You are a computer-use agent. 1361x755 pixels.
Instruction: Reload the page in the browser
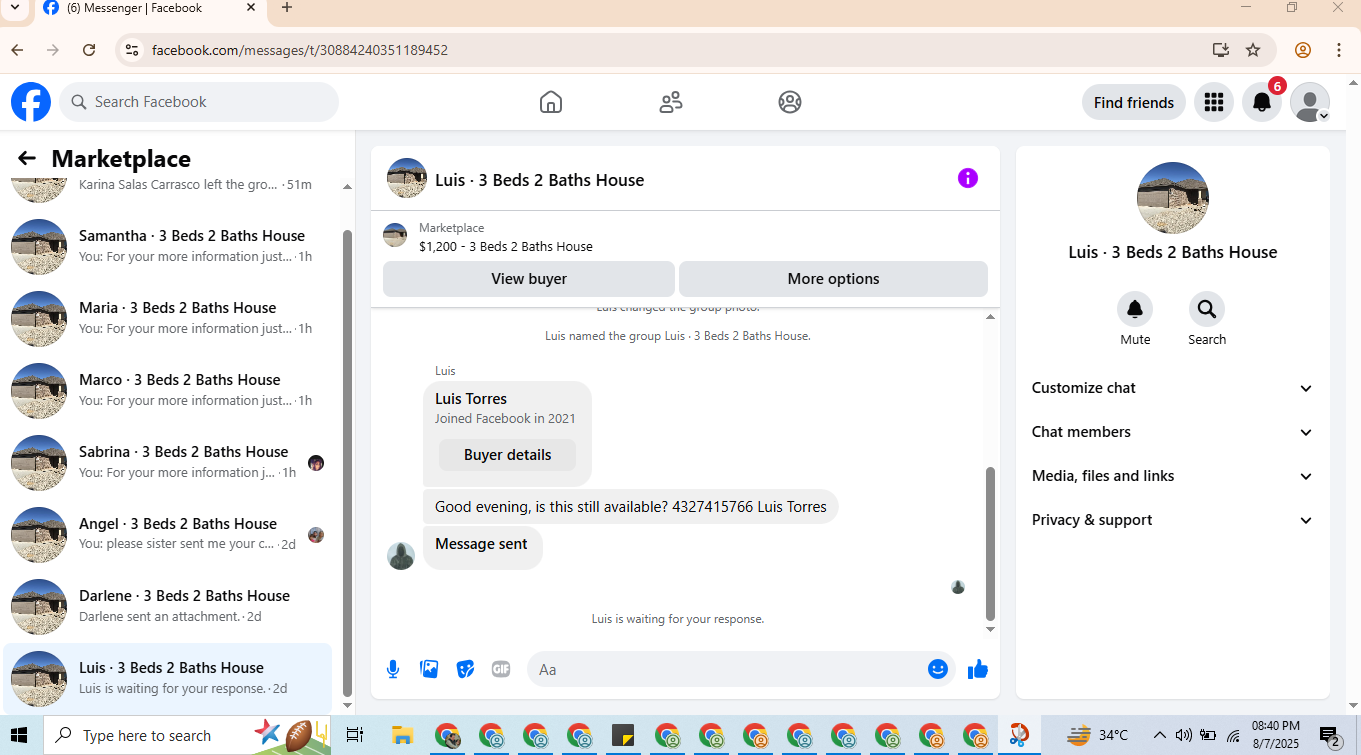point(89,50)
